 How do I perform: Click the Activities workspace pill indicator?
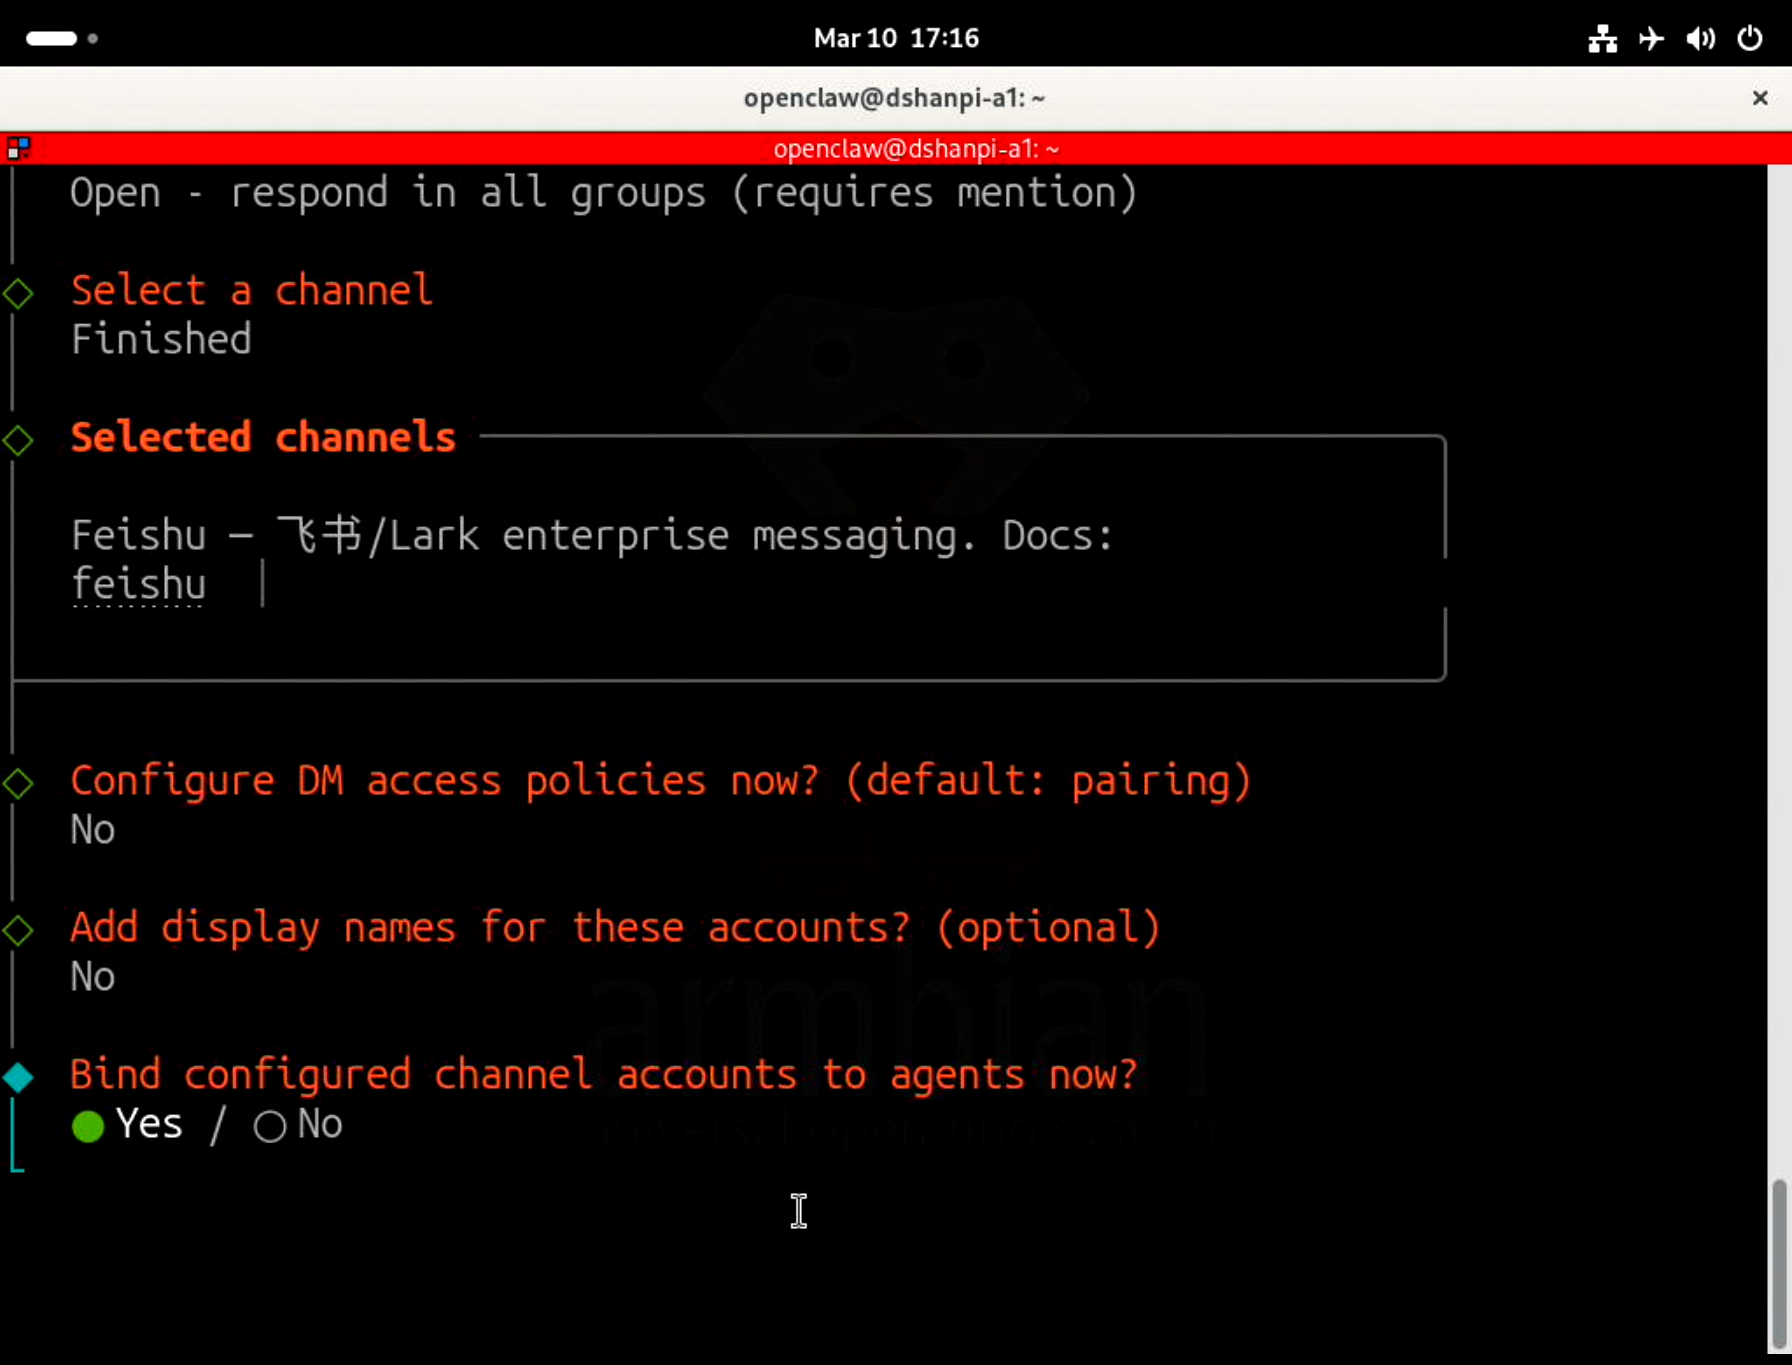52,39
